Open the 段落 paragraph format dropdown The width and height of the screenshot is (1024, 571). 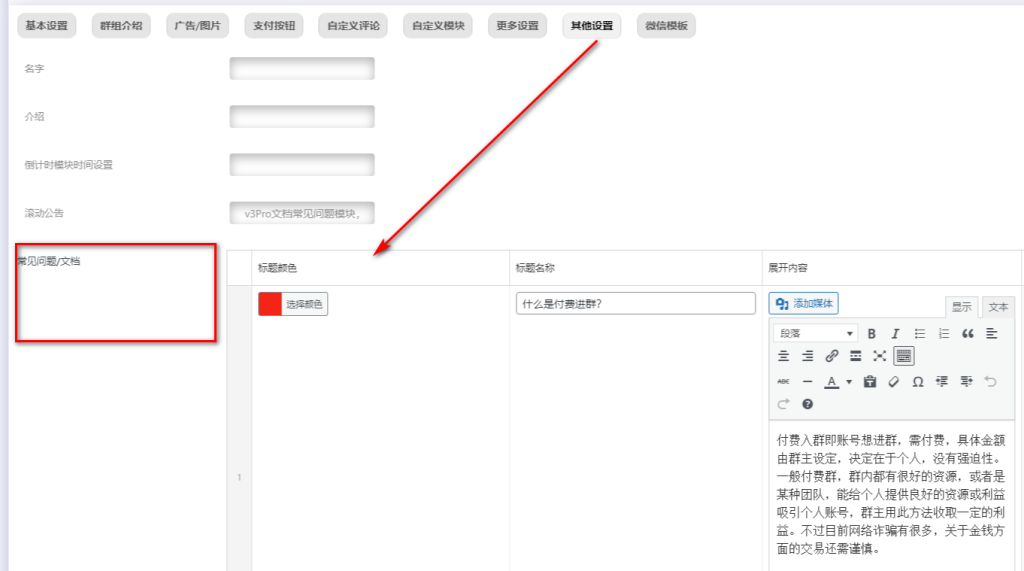(x=816, y=334)
